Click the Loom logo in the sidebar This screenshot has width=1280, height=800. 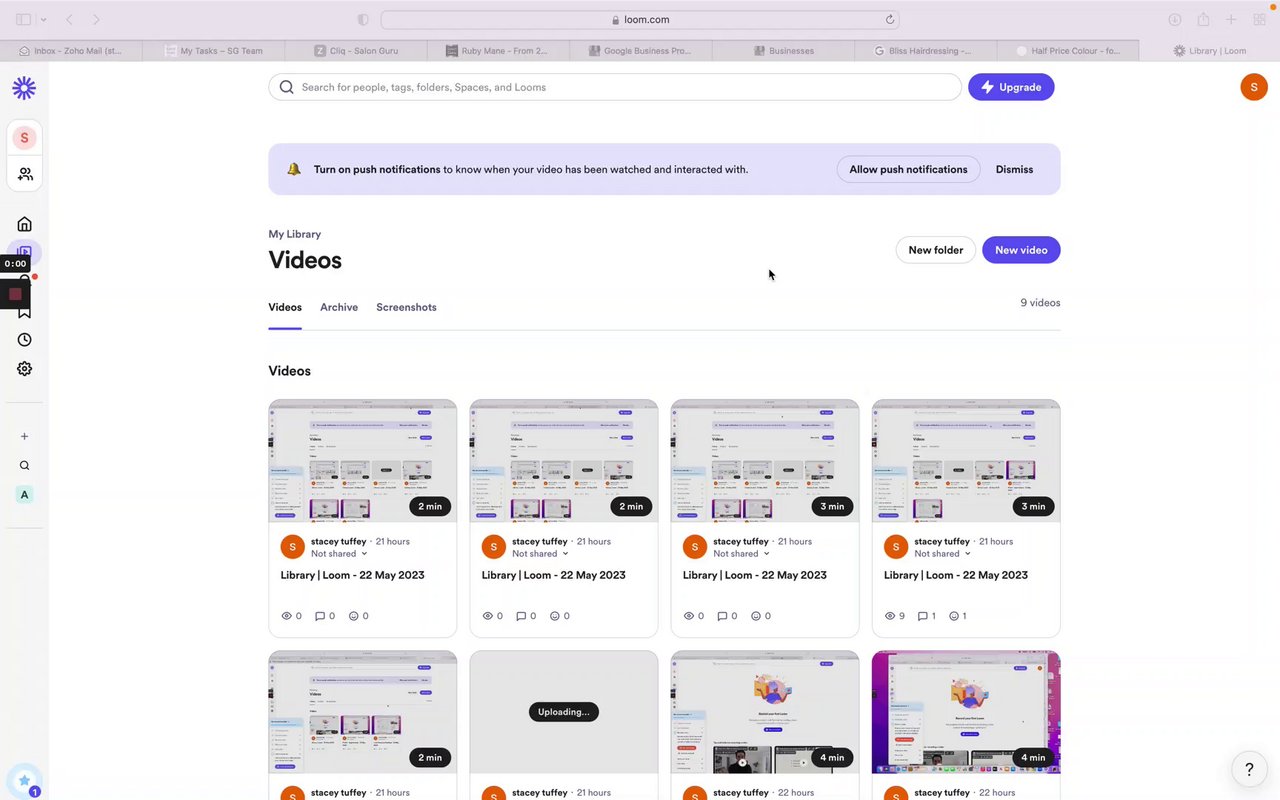coord(24,88)
